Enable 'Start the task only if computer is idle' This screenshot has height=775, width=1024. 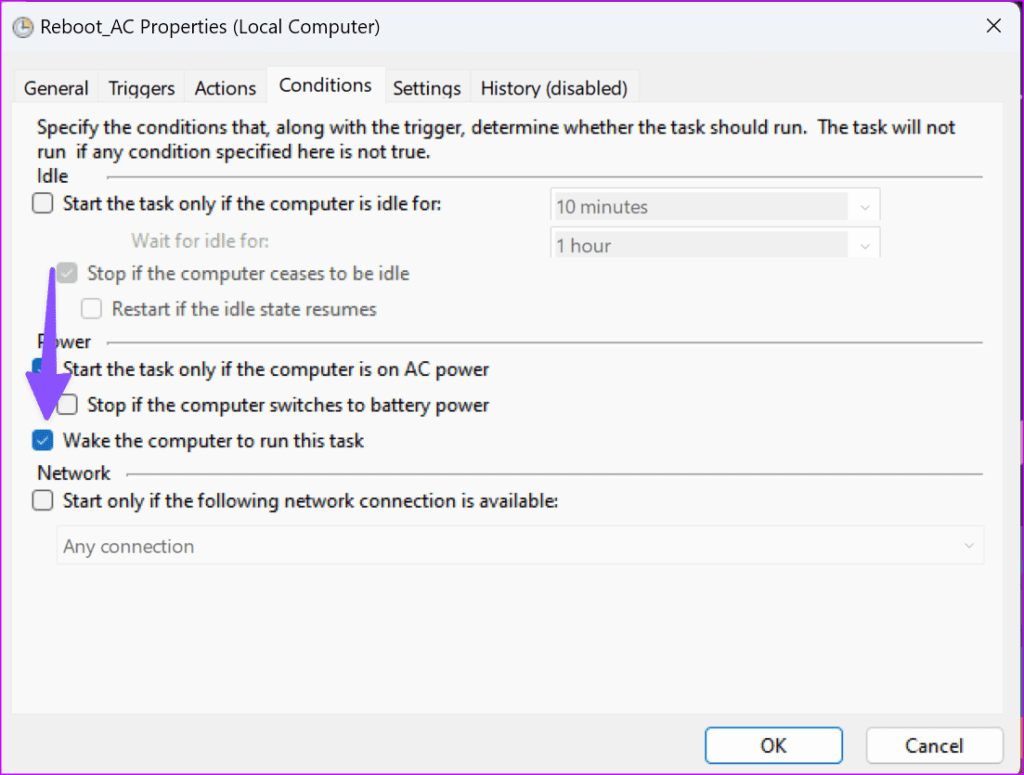(42, 203)
